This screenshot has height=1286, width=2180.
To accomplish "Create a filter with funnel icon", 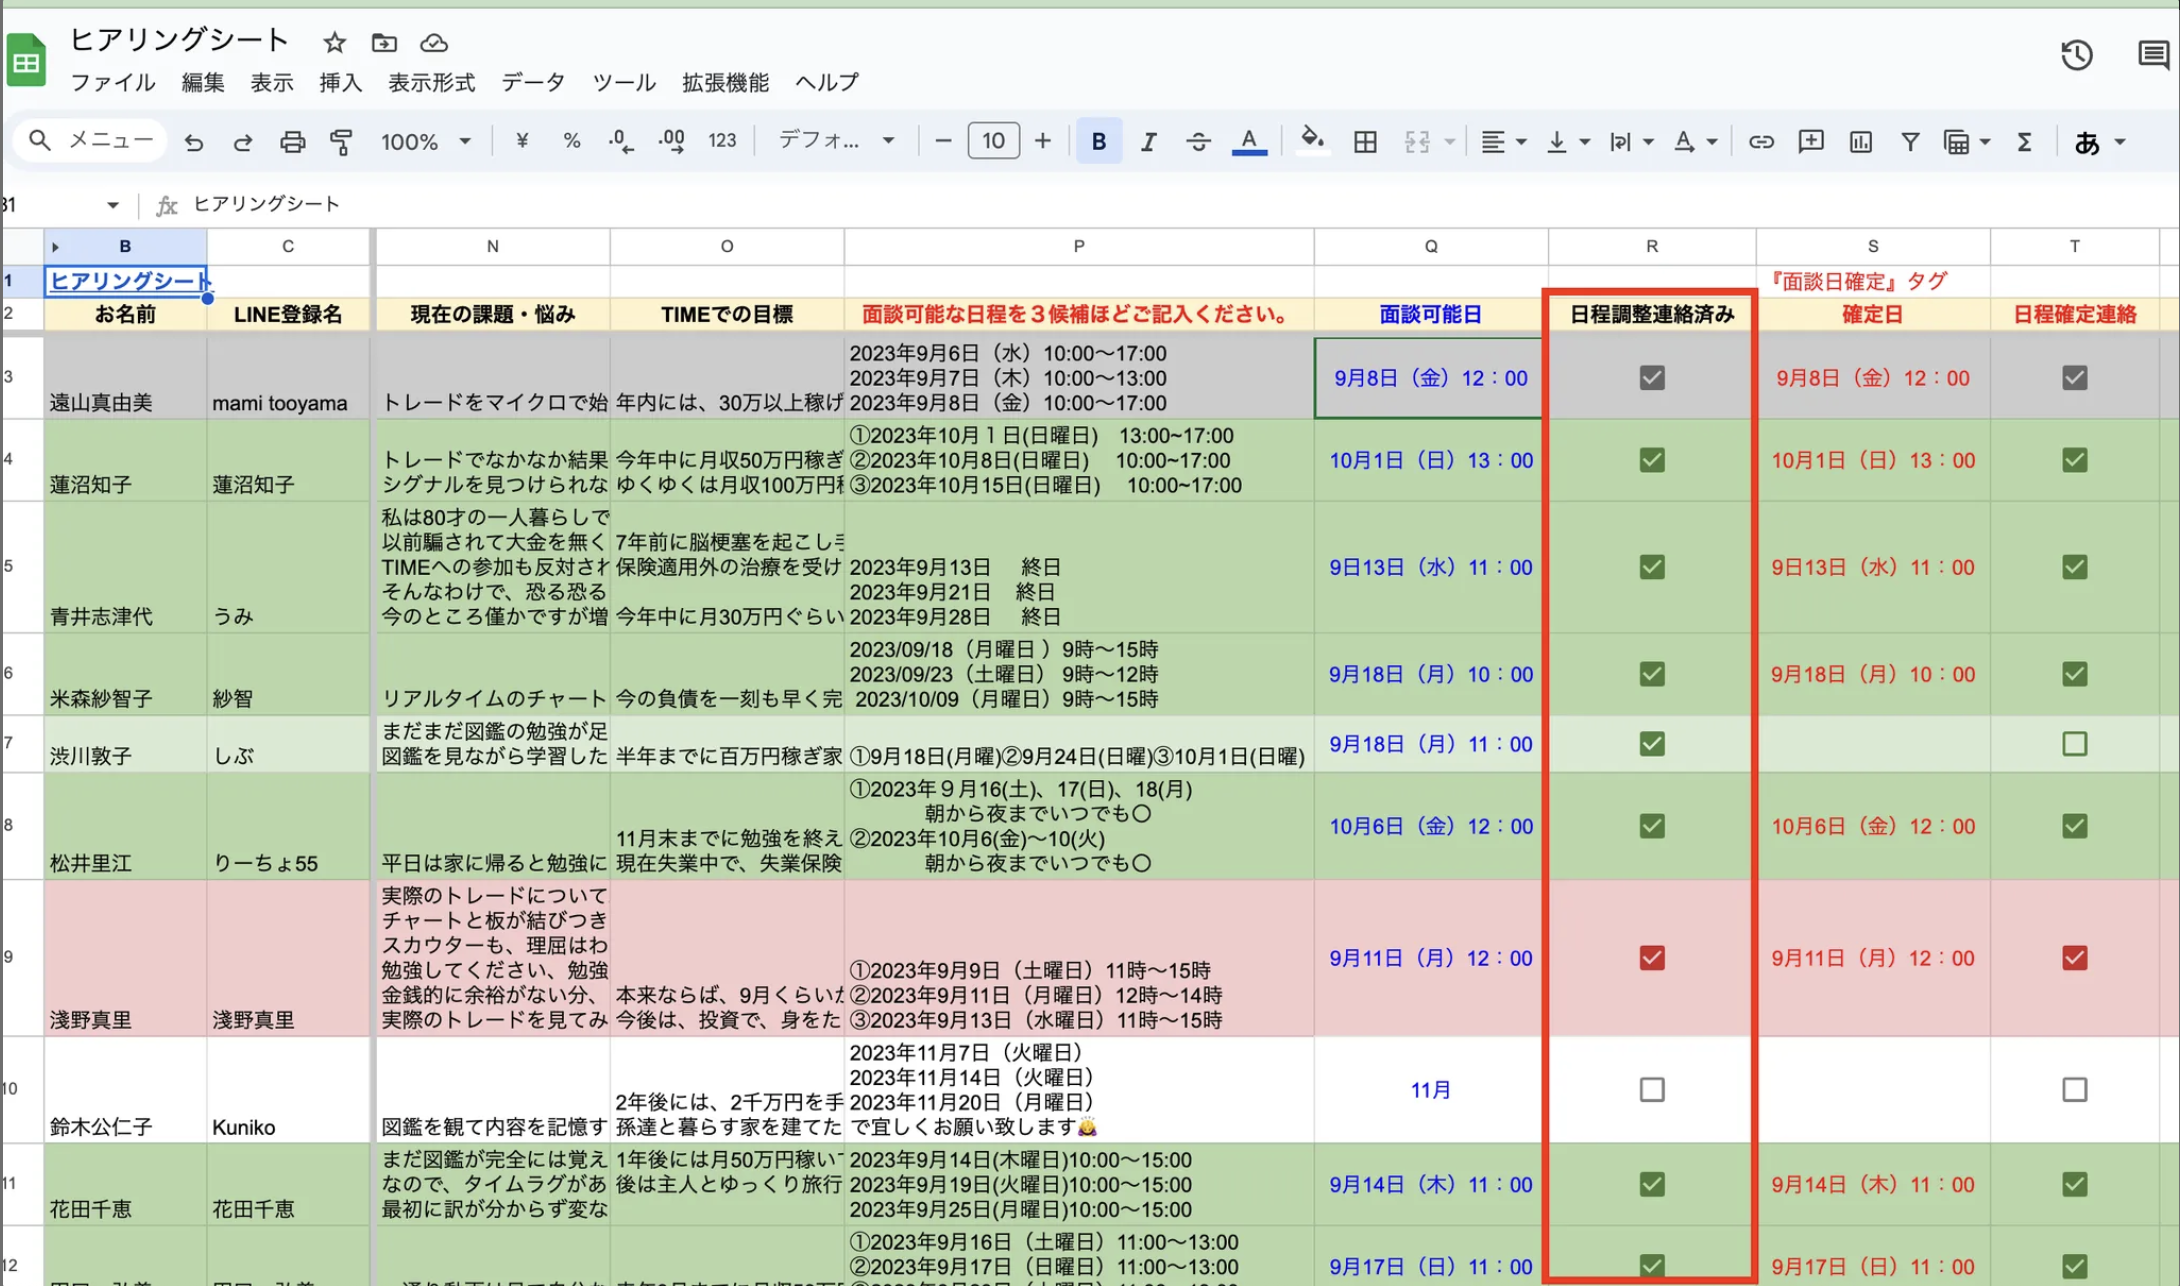I will 1910,141.
